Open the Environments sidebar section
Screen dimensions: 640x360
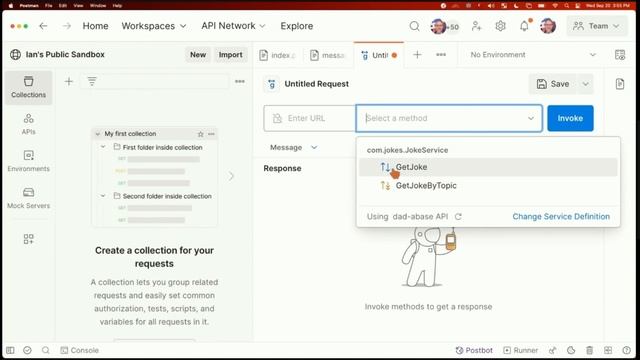(28, 161)
